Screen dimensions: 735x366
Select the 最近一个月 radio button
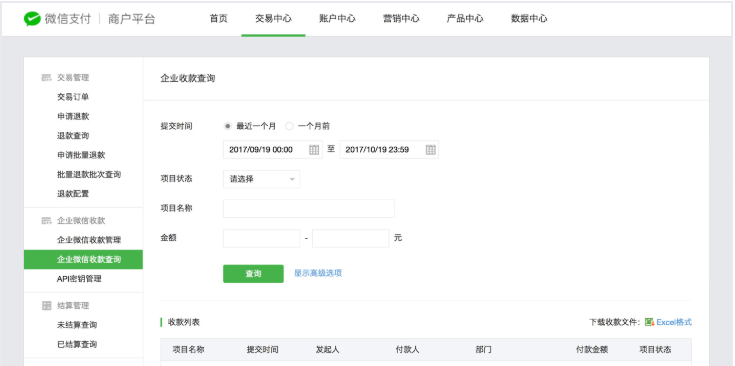(227, 126)
